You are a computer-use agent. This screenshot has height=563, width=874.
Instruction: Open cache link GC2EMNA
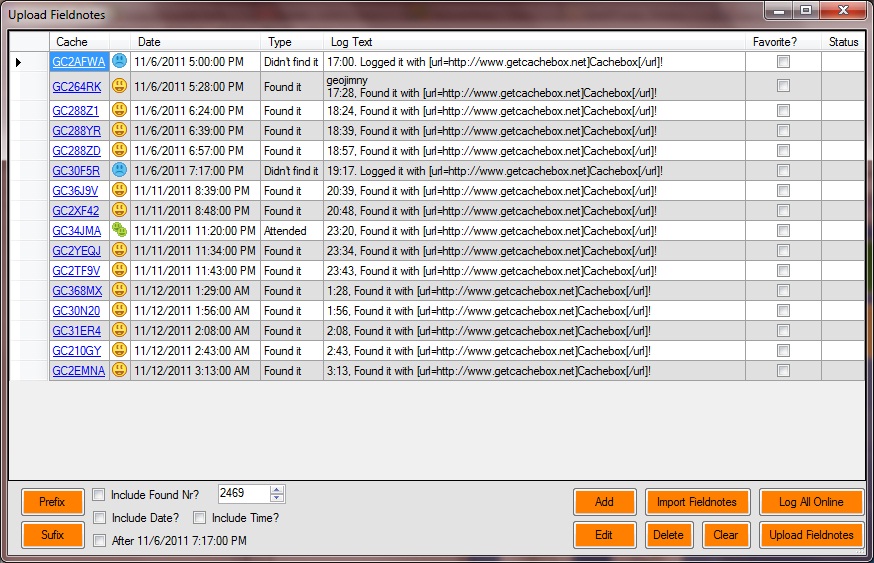tap(79, 371)
